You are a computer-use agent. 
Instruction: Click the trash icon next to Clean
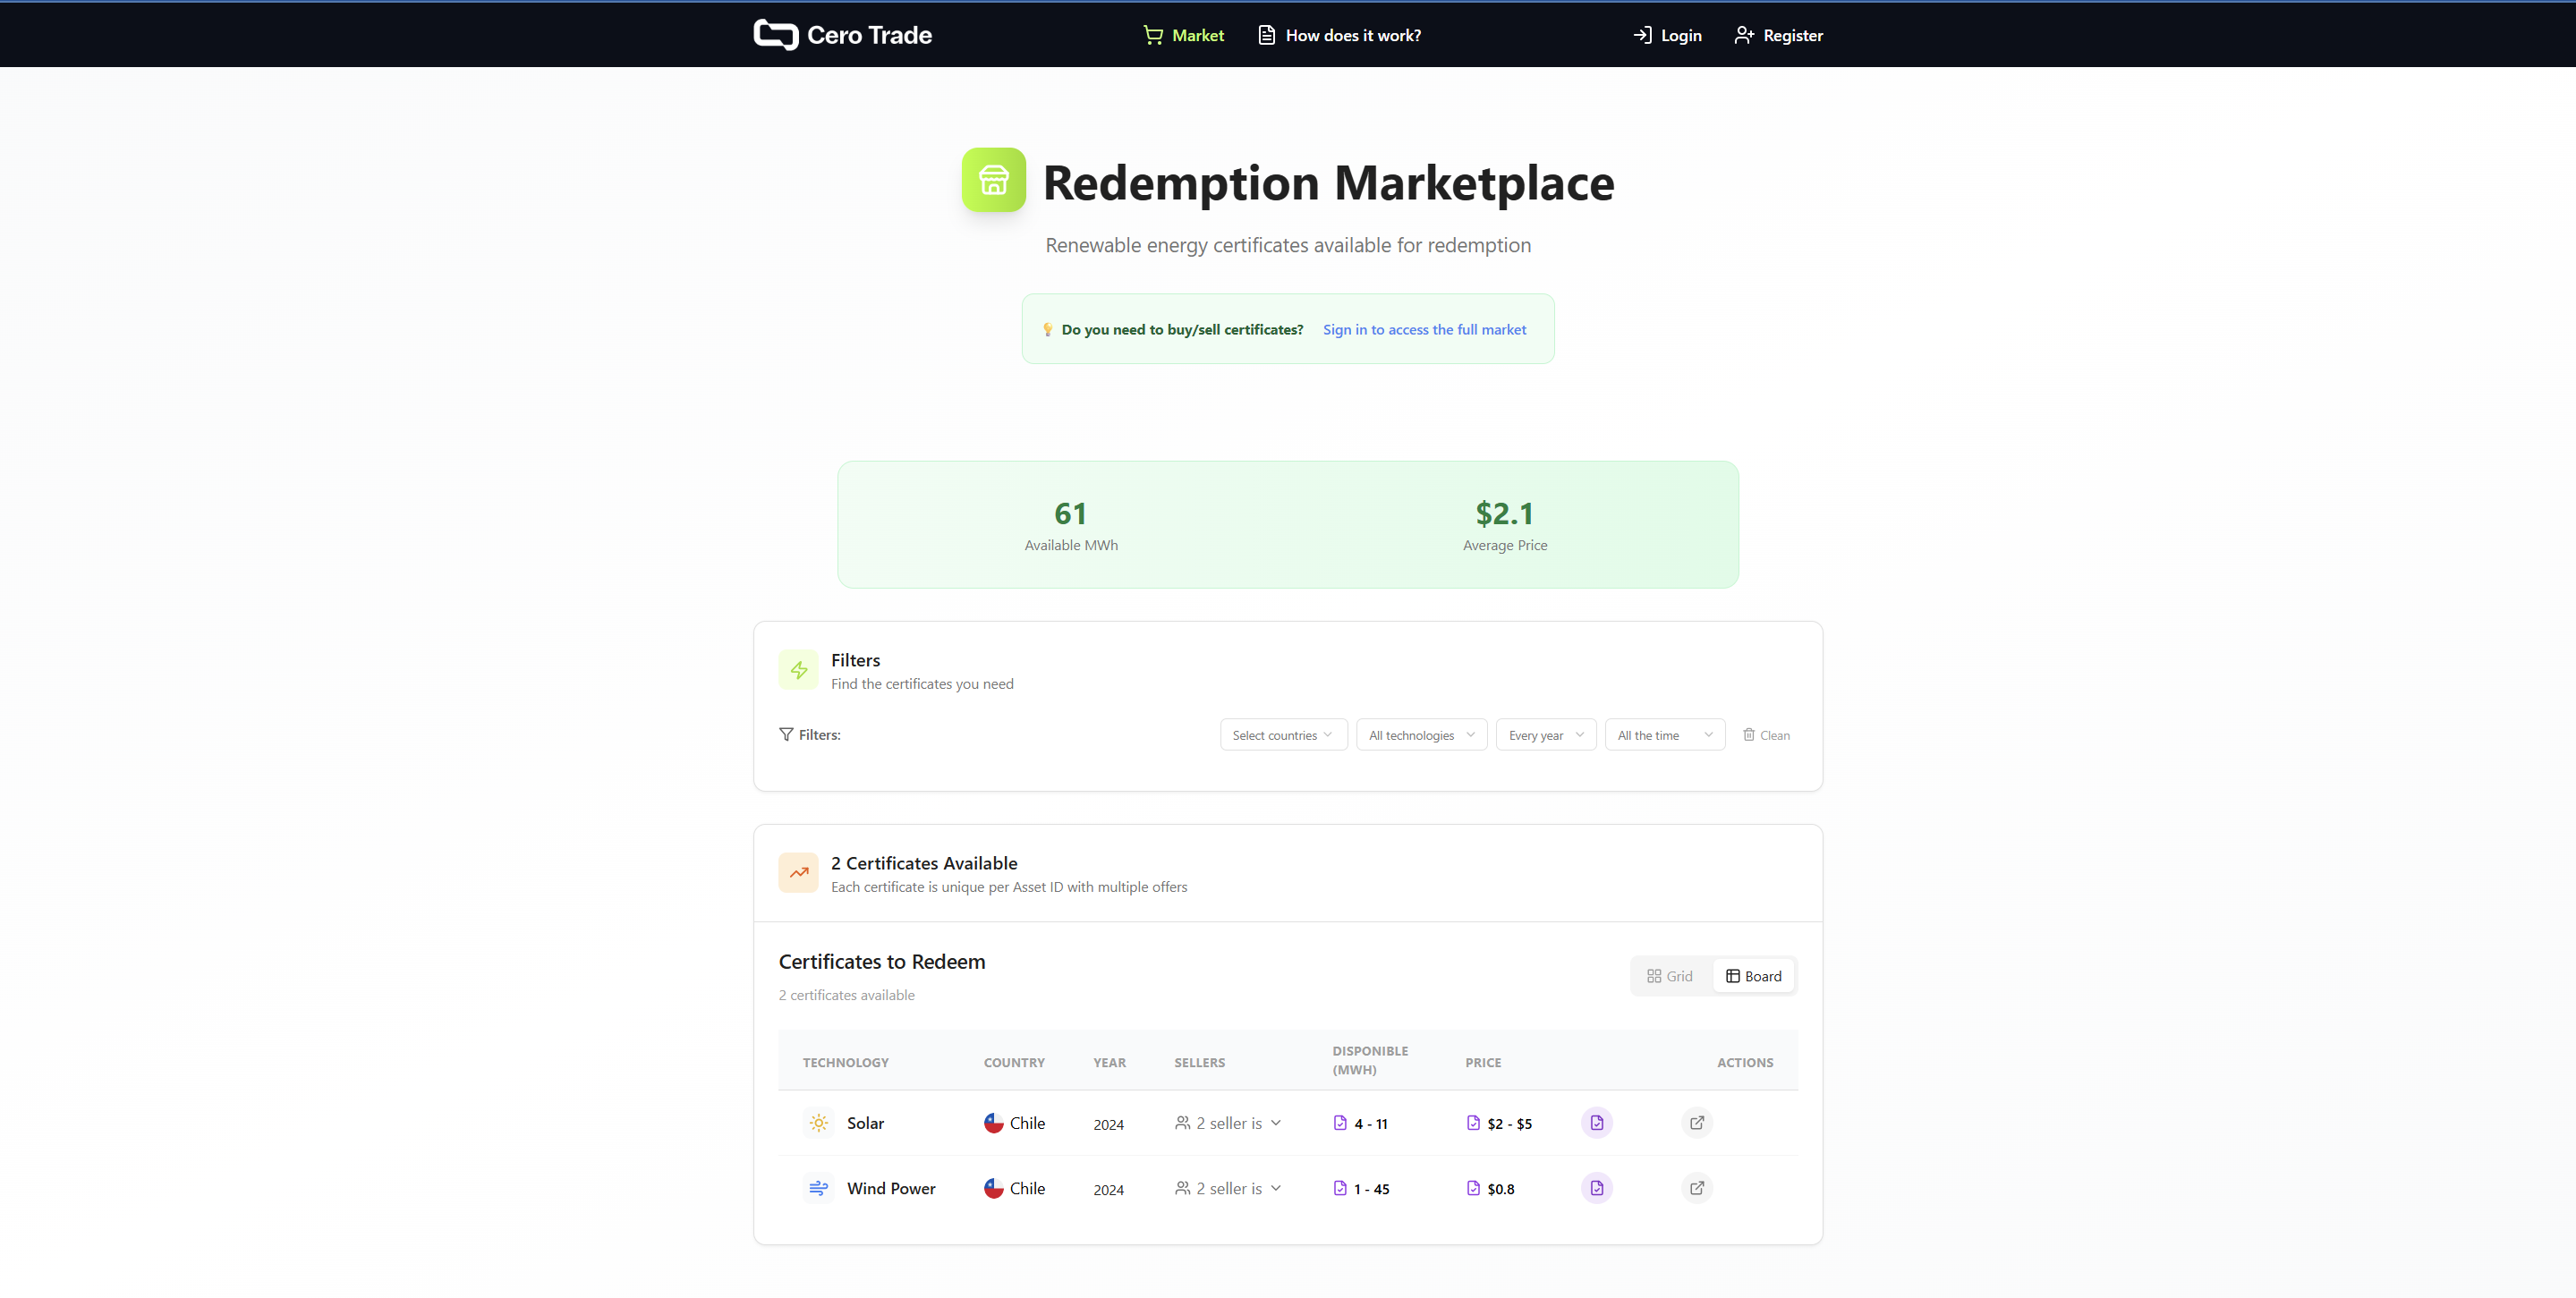pyautogui.click(x=1750, y=734)
